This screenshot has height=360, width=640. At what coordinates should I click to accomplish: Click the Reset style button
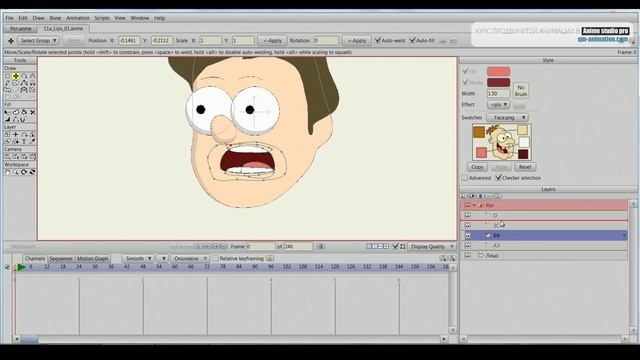tap(525, 167)
